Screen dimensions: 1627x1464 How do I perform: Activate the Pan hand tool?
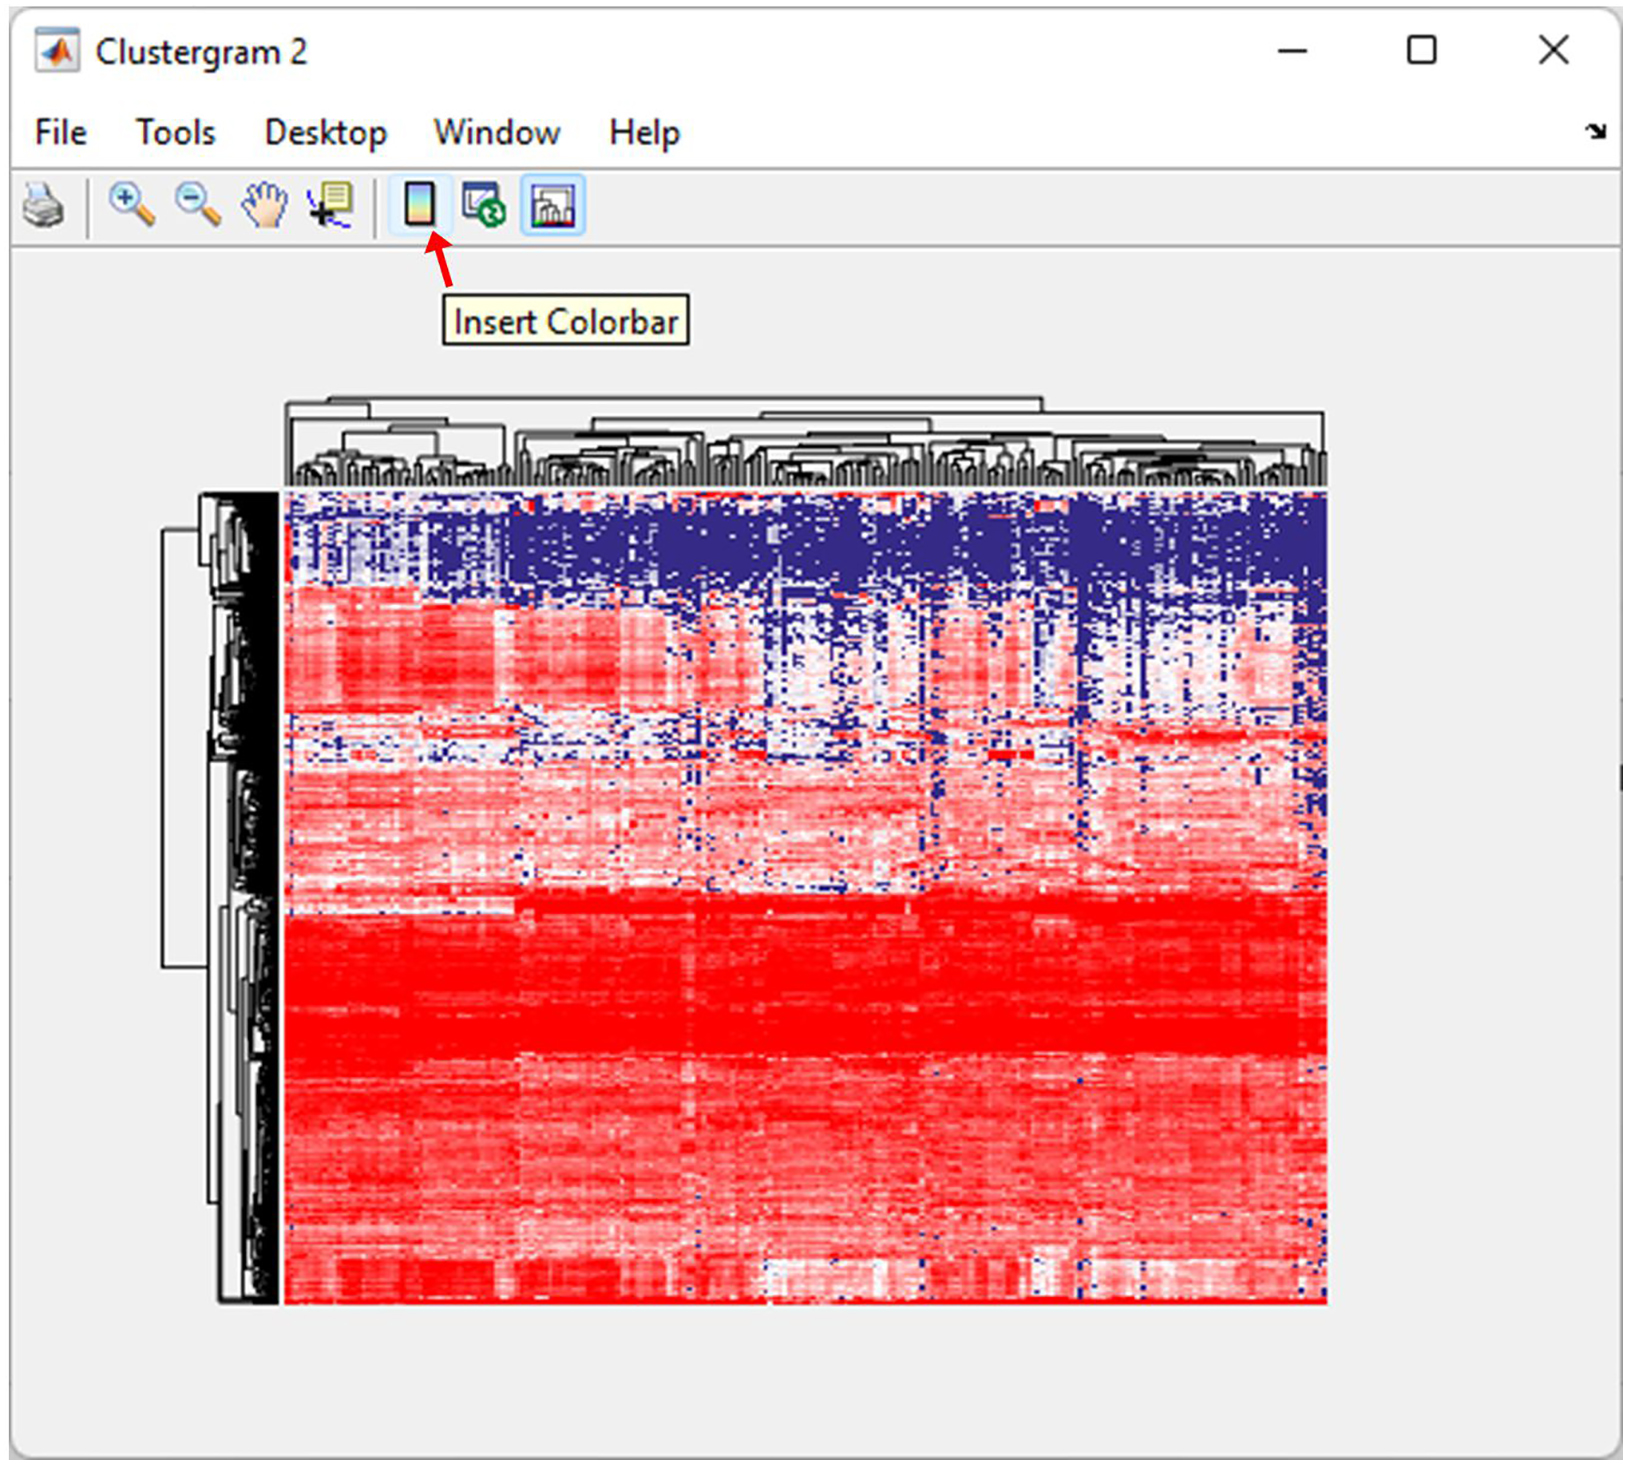tap(264, 206)
